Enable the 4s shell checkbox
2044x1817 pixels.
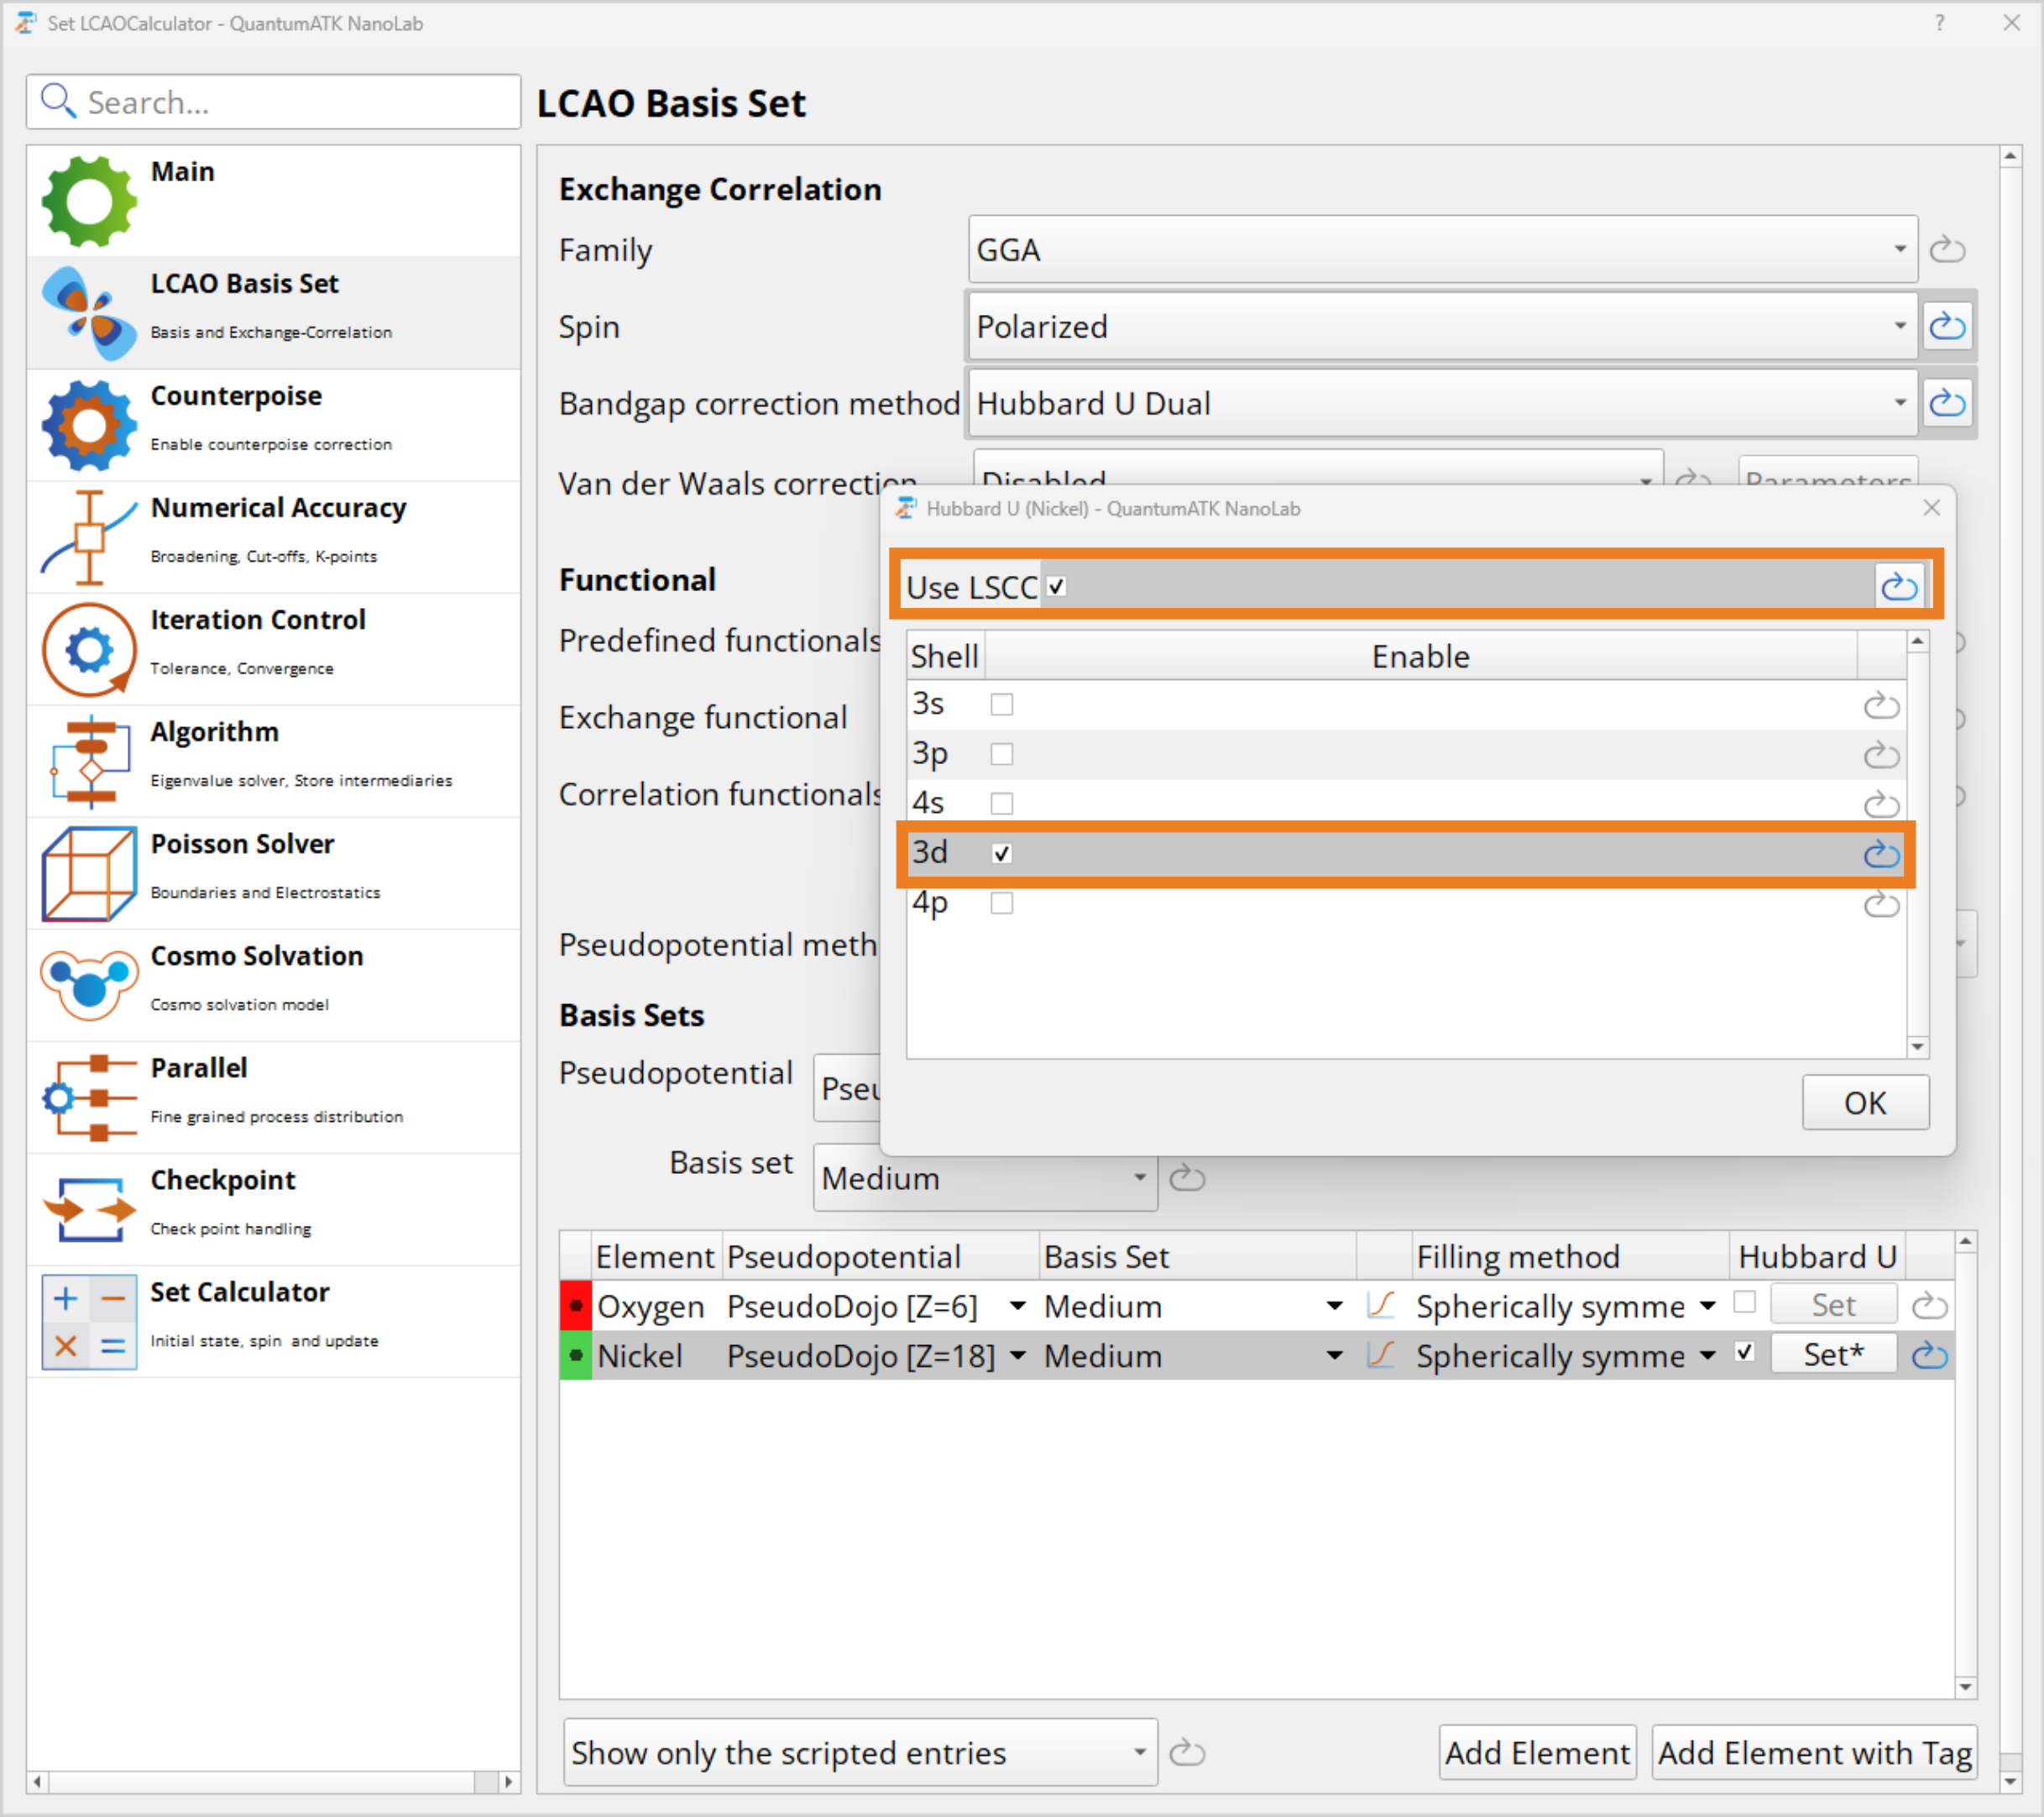[1001, 803]
